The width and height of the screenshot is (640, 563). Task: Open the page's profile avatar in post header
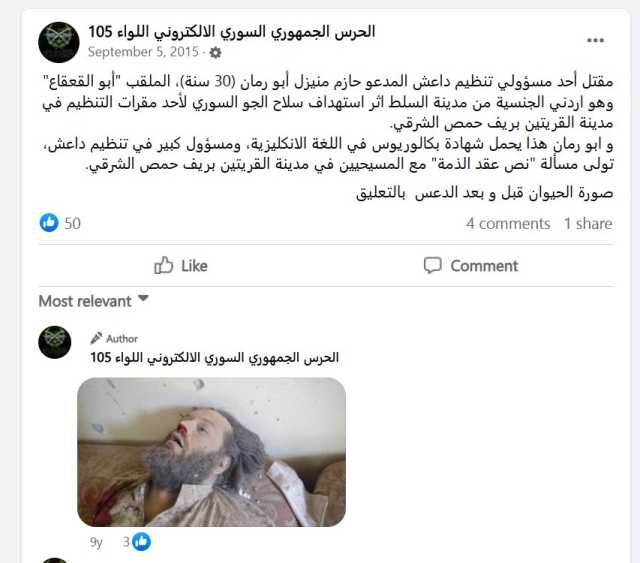59,42
